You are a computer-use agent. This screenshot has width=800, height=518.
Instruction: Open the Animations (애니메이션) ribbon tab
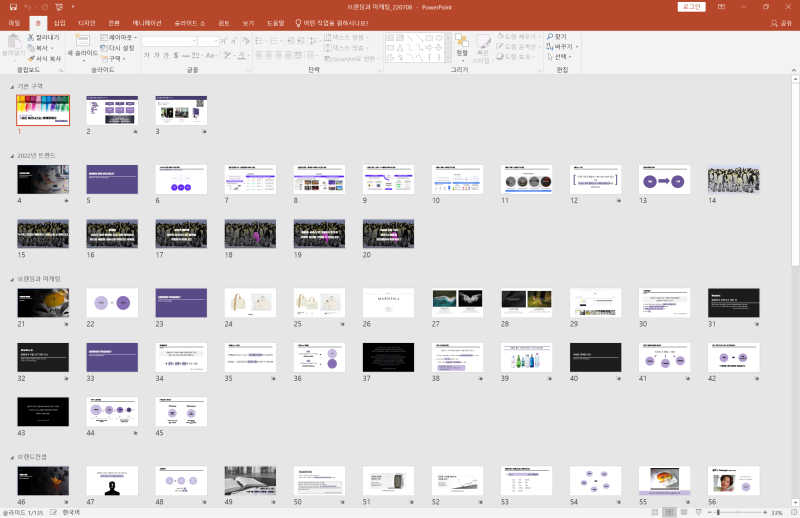point(149,22)
